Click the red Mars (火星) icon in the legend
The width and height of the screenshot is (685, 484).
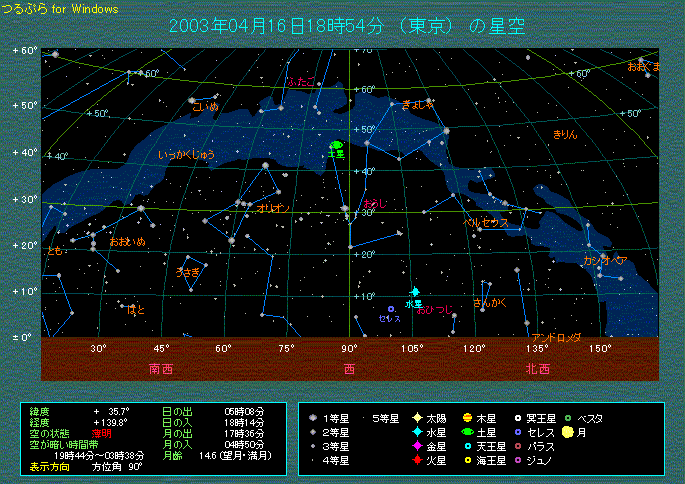coord(415,460)
